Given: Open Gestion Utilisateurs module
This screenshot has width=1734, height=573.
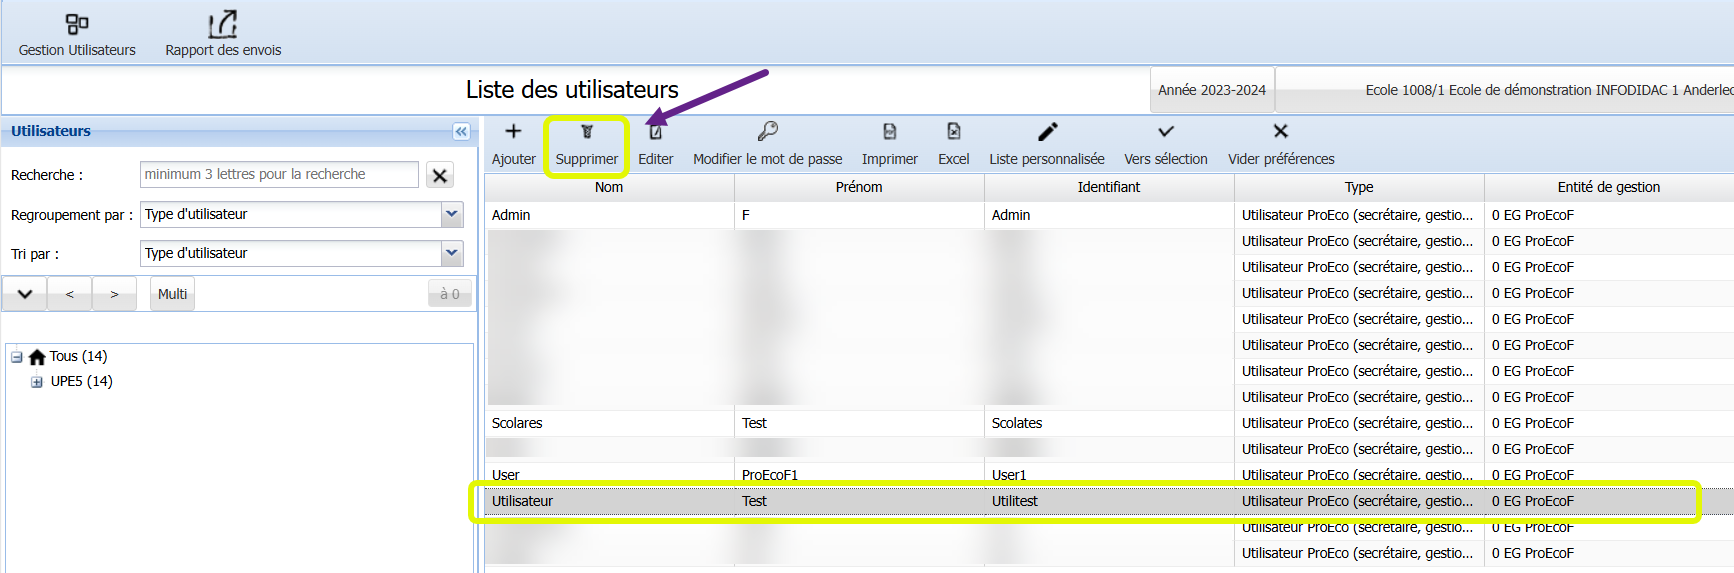Looking at the screenshot, I should click(77, 35).
